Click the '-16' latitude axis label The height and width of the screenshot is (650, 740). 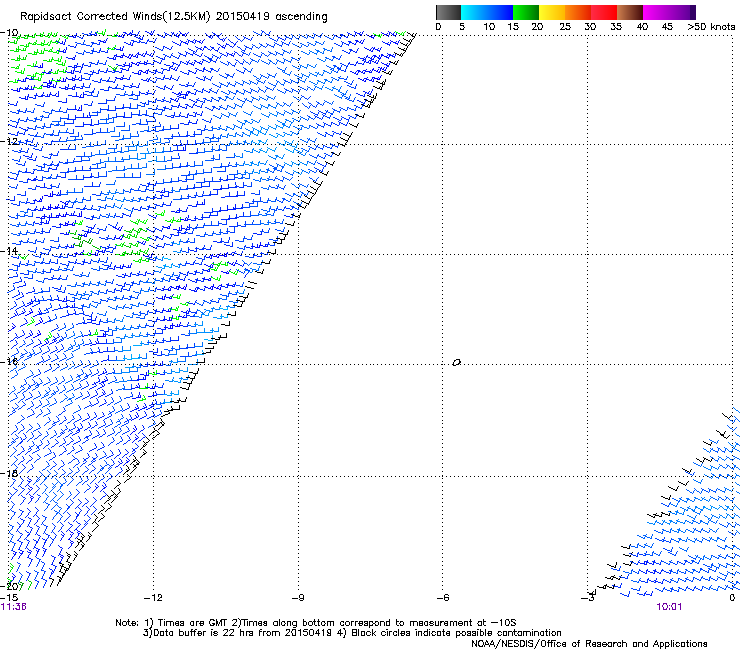(9, 362)
